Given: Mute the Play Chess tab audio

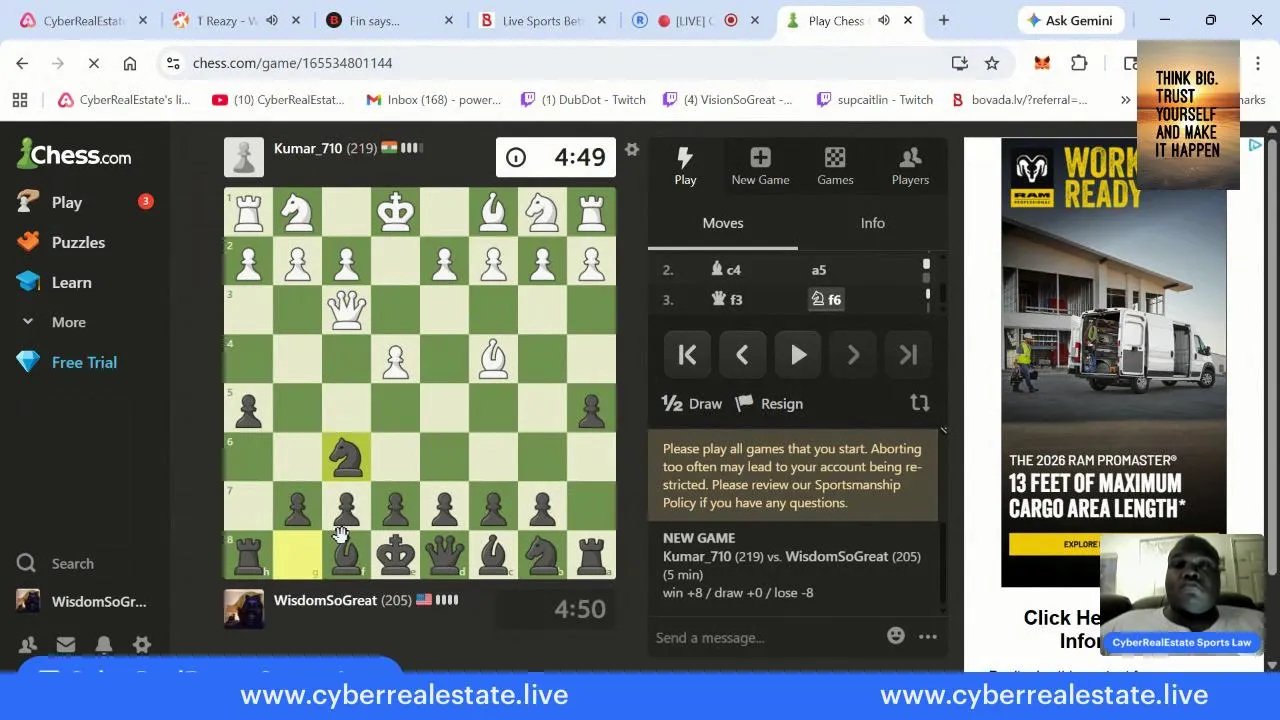Looking at the screenshot, I should click(884, 20).
